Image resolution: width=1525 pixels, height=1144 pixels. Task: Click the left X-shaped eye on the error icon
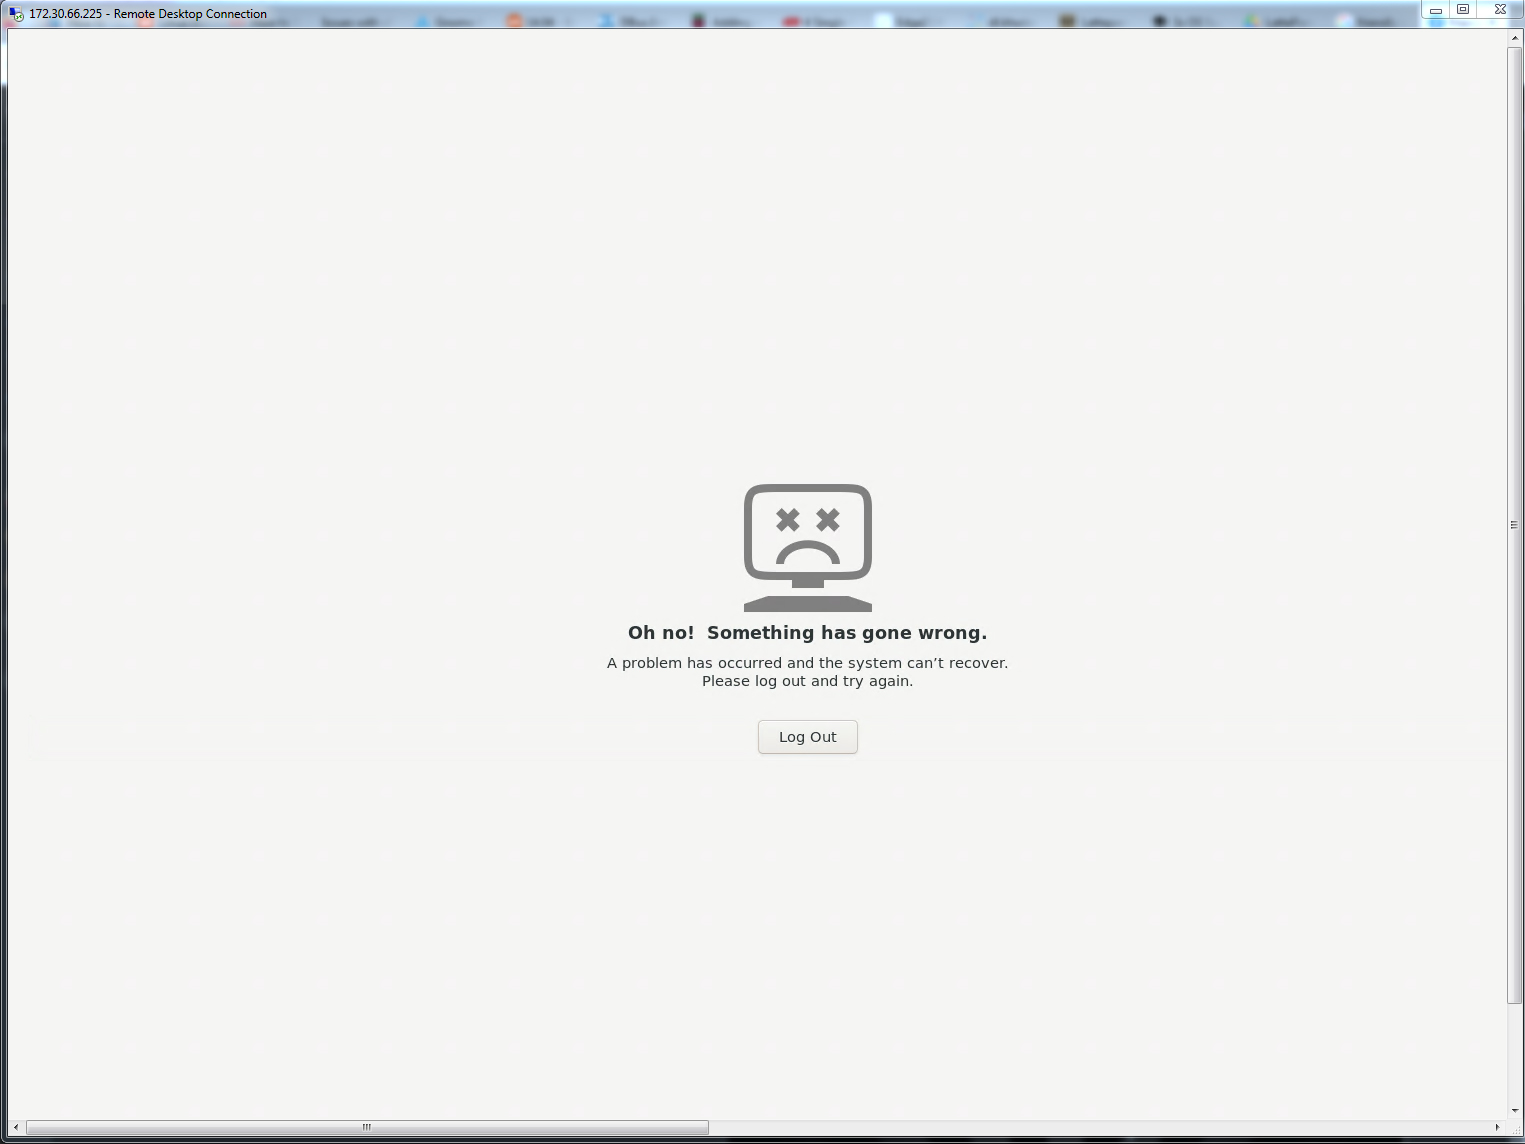click(788, 520)
